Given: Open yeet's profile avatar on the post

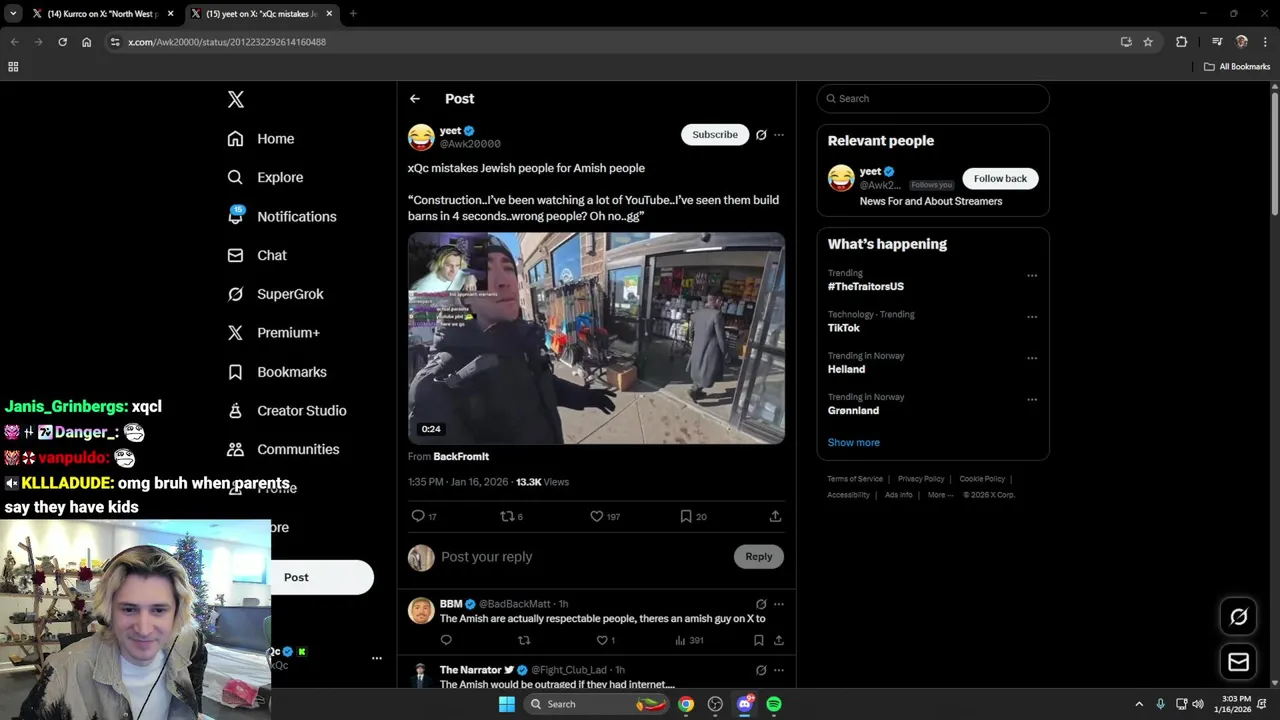Looking at the screenshot, I should [421, 137].
